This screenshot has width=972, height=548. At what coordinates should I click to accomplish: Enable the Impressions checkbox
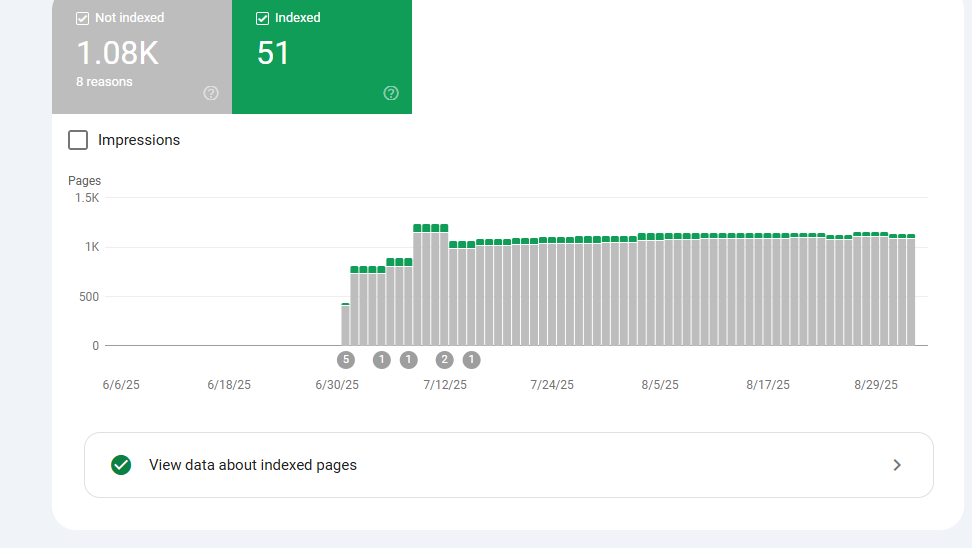point(78,140)
